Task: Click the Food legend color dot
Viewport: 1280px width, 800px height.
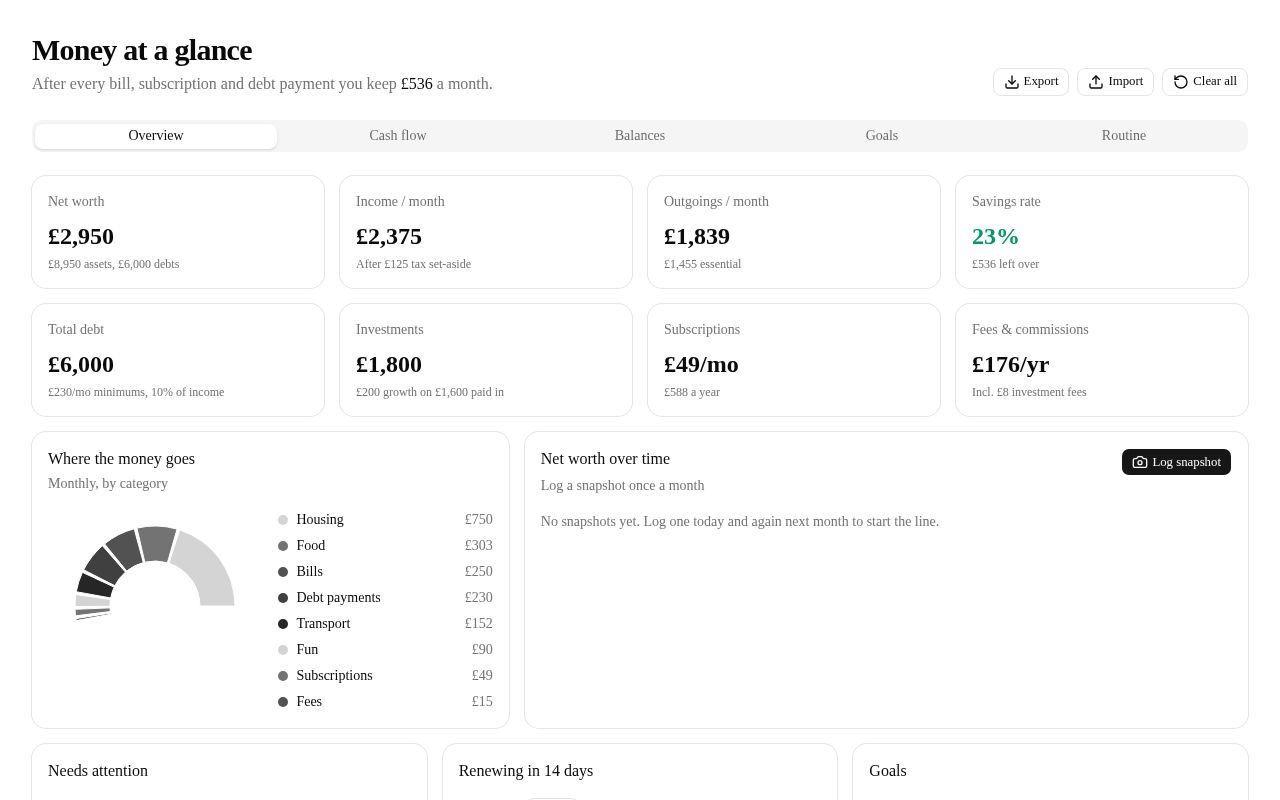Action: coord(283,546)
